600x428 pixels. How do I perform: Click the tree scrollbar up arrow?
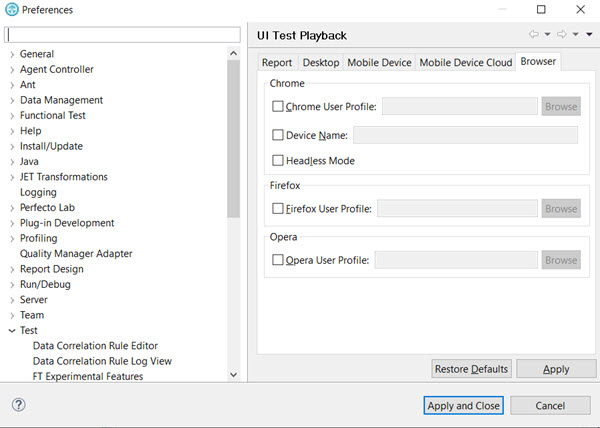[x=233, y=53]
